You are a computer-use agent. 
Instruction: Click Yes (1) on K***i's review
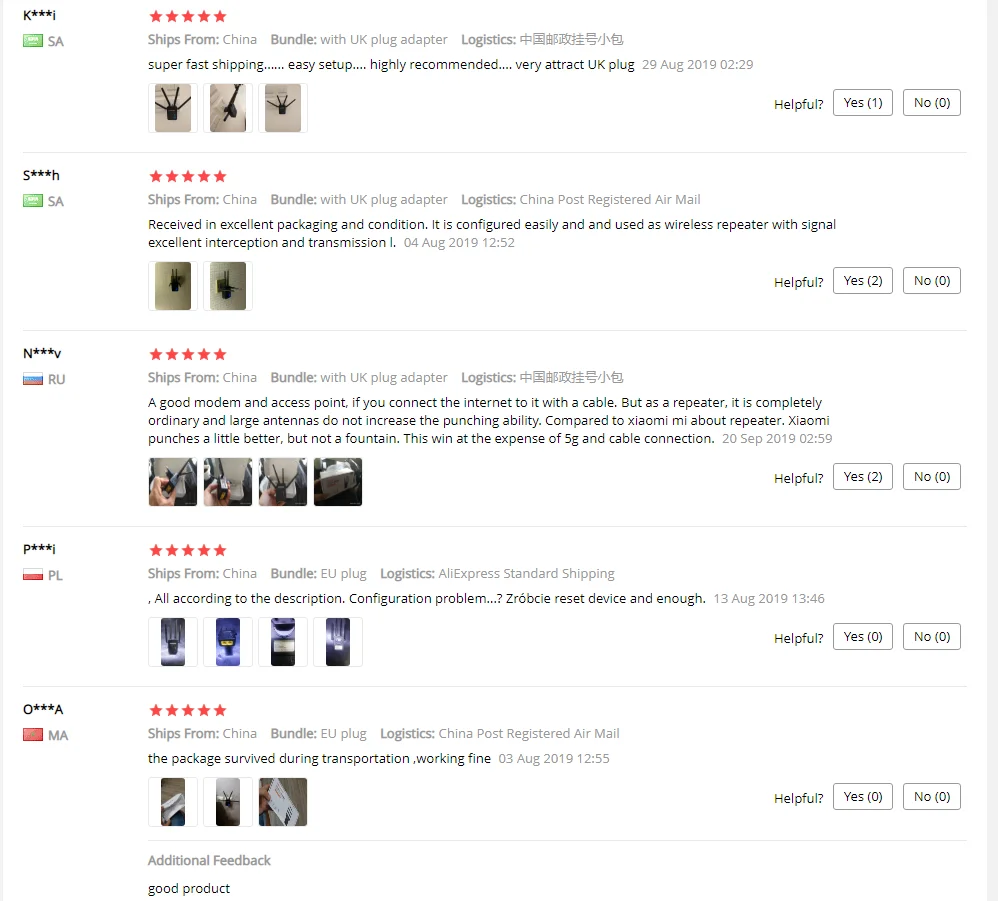(862, 103)
